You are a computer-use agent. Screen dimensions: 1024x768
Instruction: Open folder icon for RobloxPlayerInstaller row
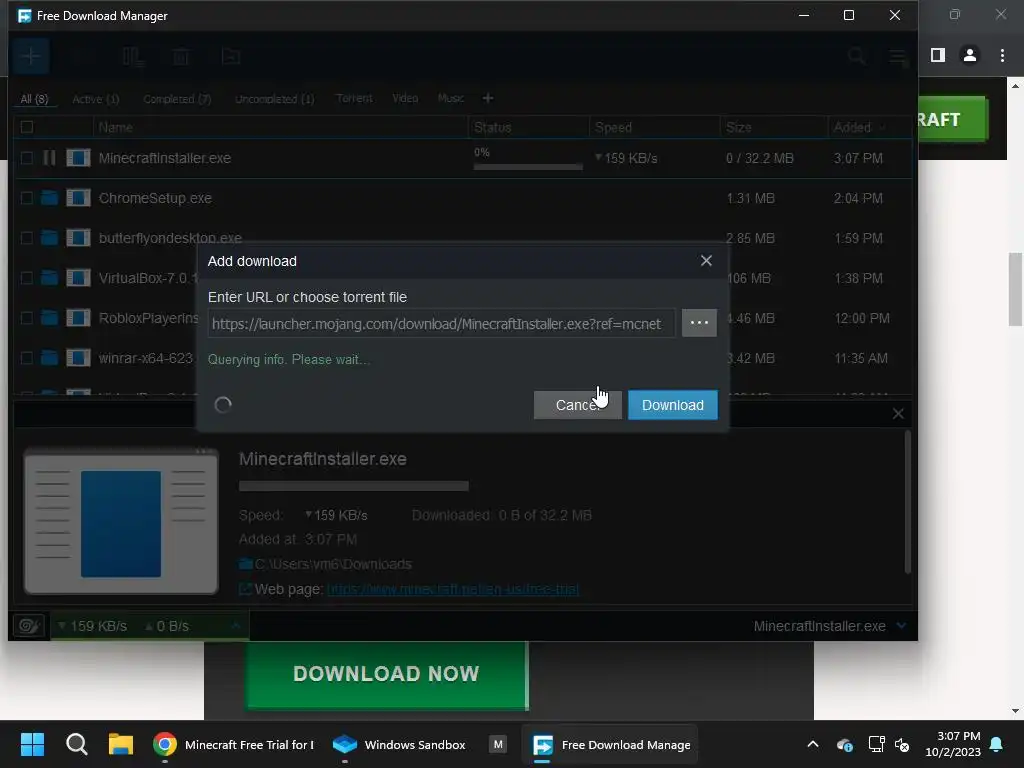tap(49, 318)
